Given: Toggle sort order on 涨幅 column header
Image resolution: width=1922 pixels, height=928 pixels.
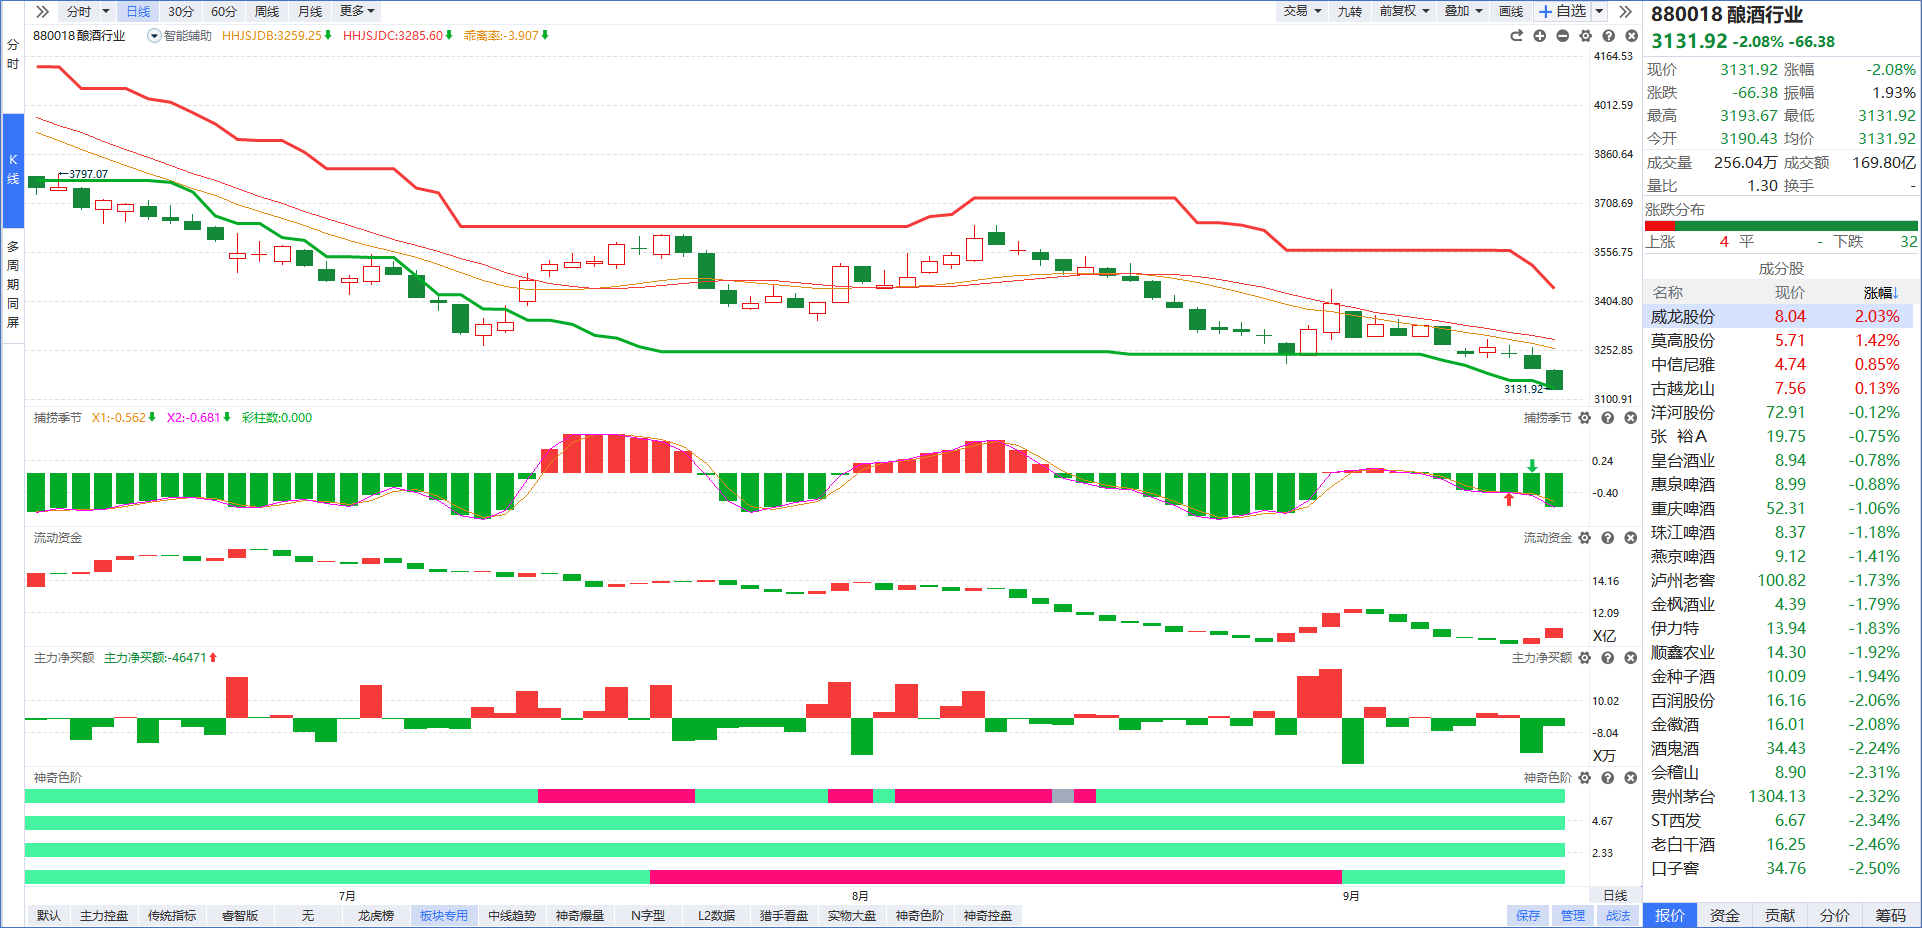Looking at the screenshot, I should (1880, 293).
